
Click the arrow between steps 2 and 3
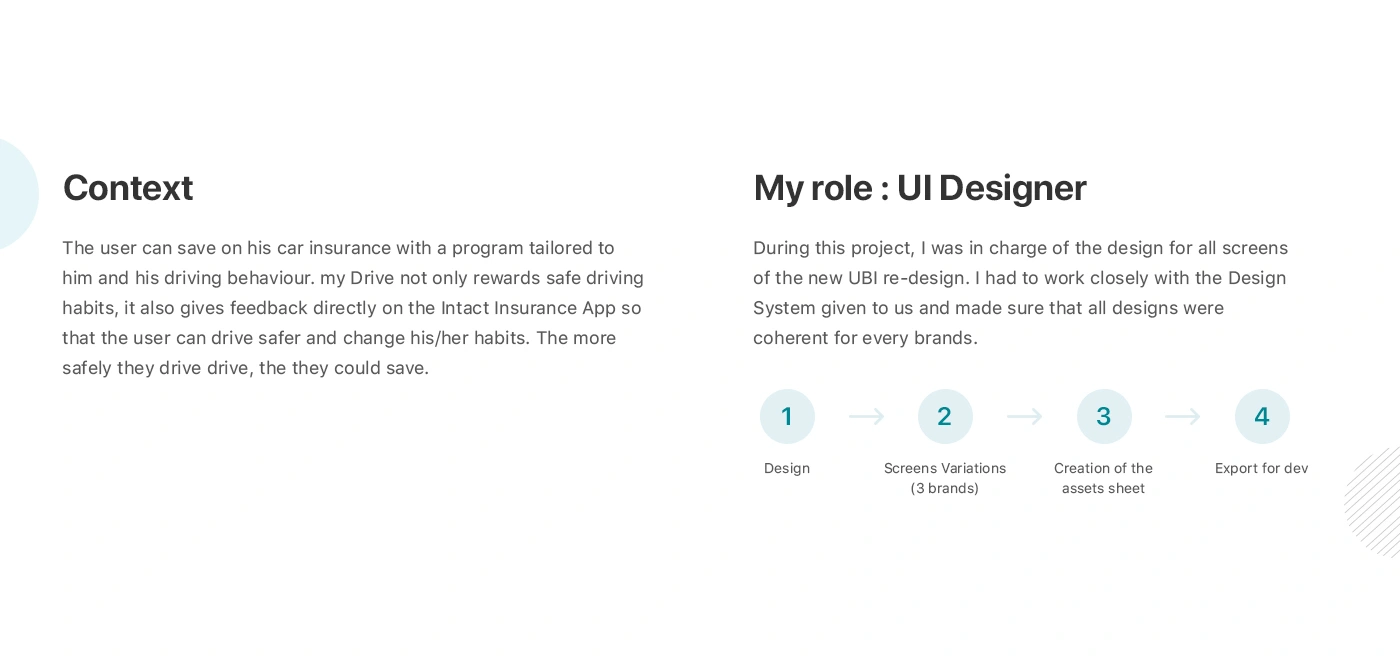[x=1024, y=417]
